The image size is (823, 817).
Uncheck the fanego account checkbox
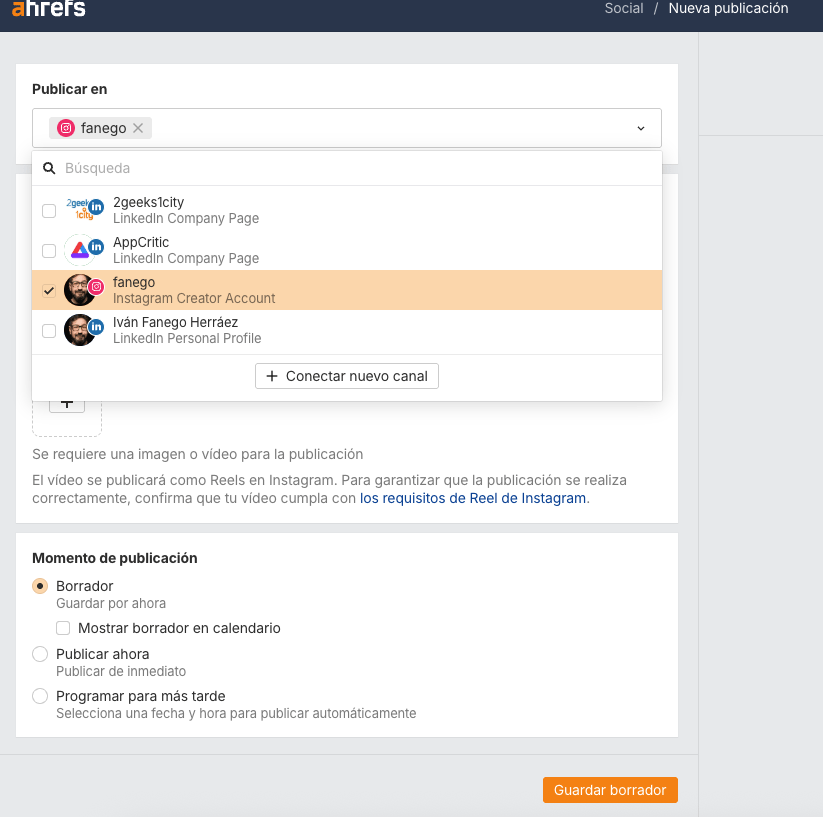click(x=48, y=290)
